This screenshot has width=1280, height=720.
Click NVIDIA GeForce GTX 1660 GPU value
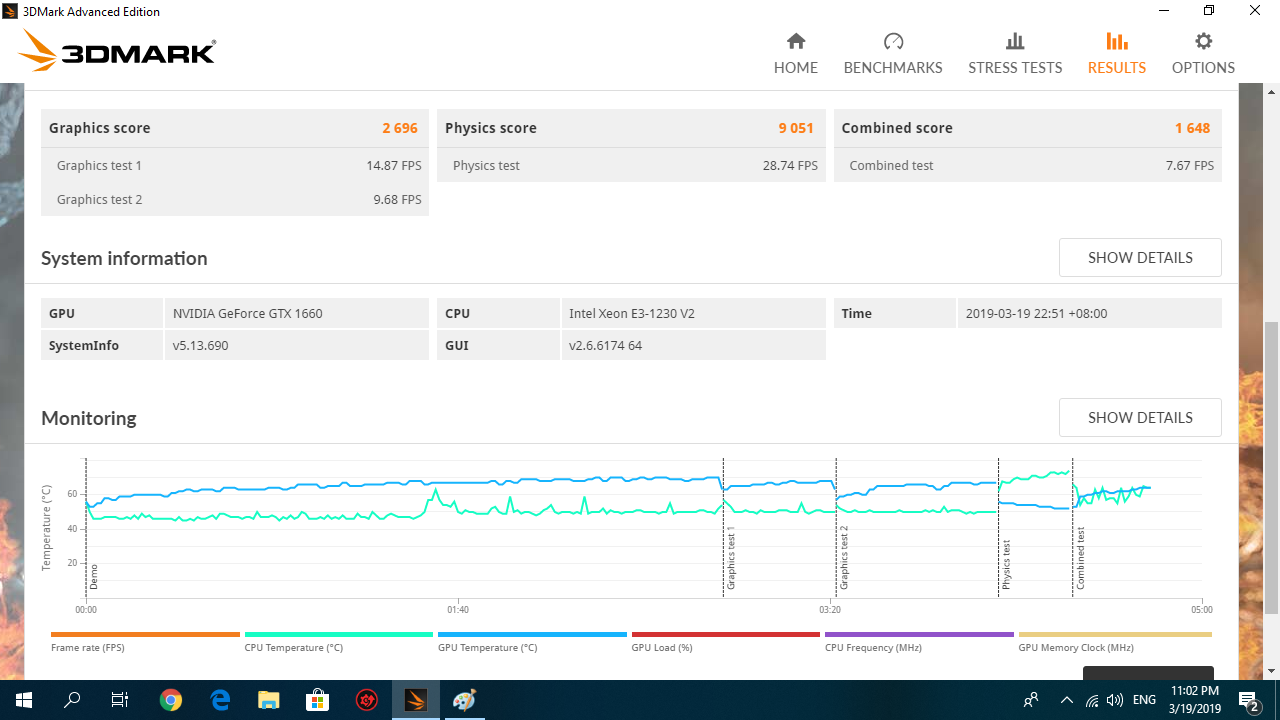click(297, 313)
